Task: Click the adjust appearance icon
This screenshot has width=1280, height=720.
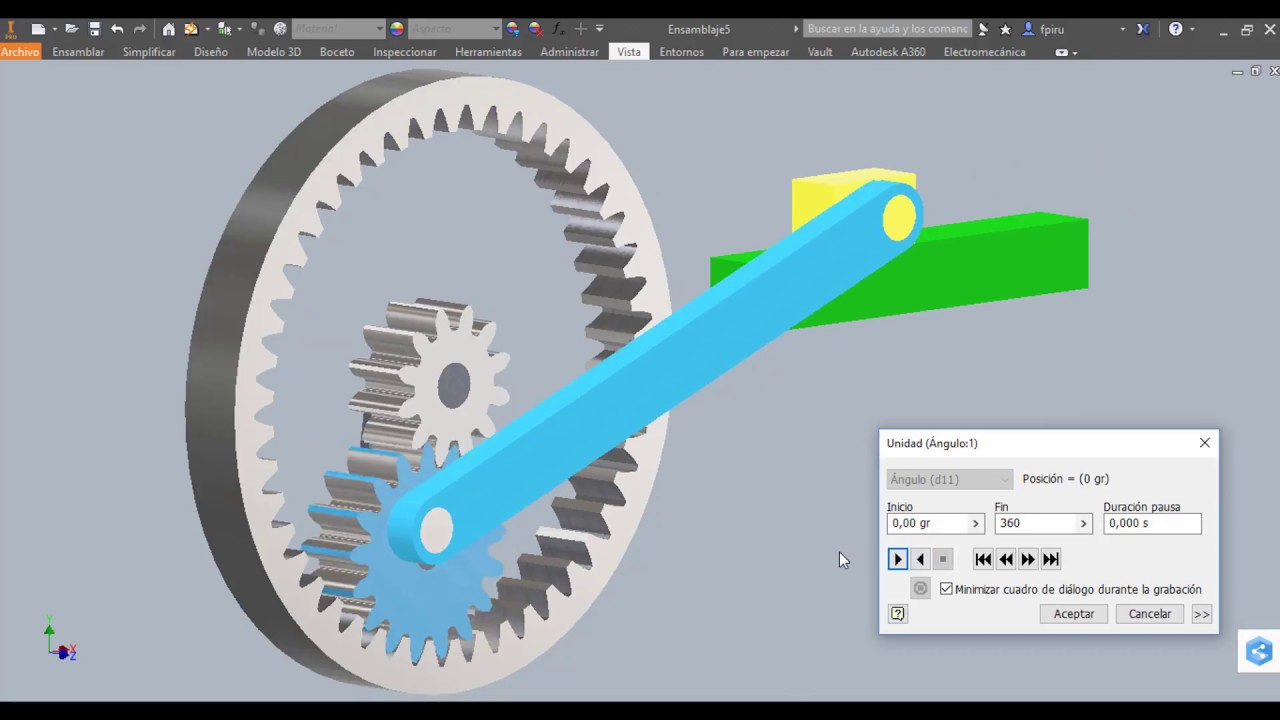Action: point(513,29)
